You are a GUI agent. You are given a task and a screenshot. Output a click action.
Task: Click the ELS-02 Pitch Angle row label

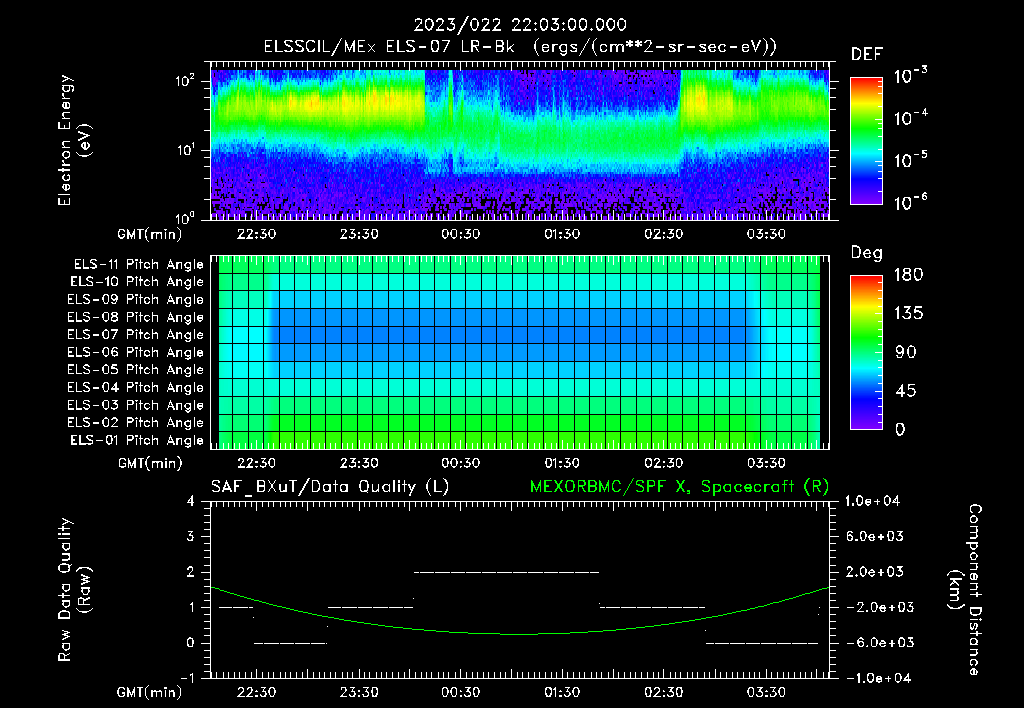click(x=135, y=423)
